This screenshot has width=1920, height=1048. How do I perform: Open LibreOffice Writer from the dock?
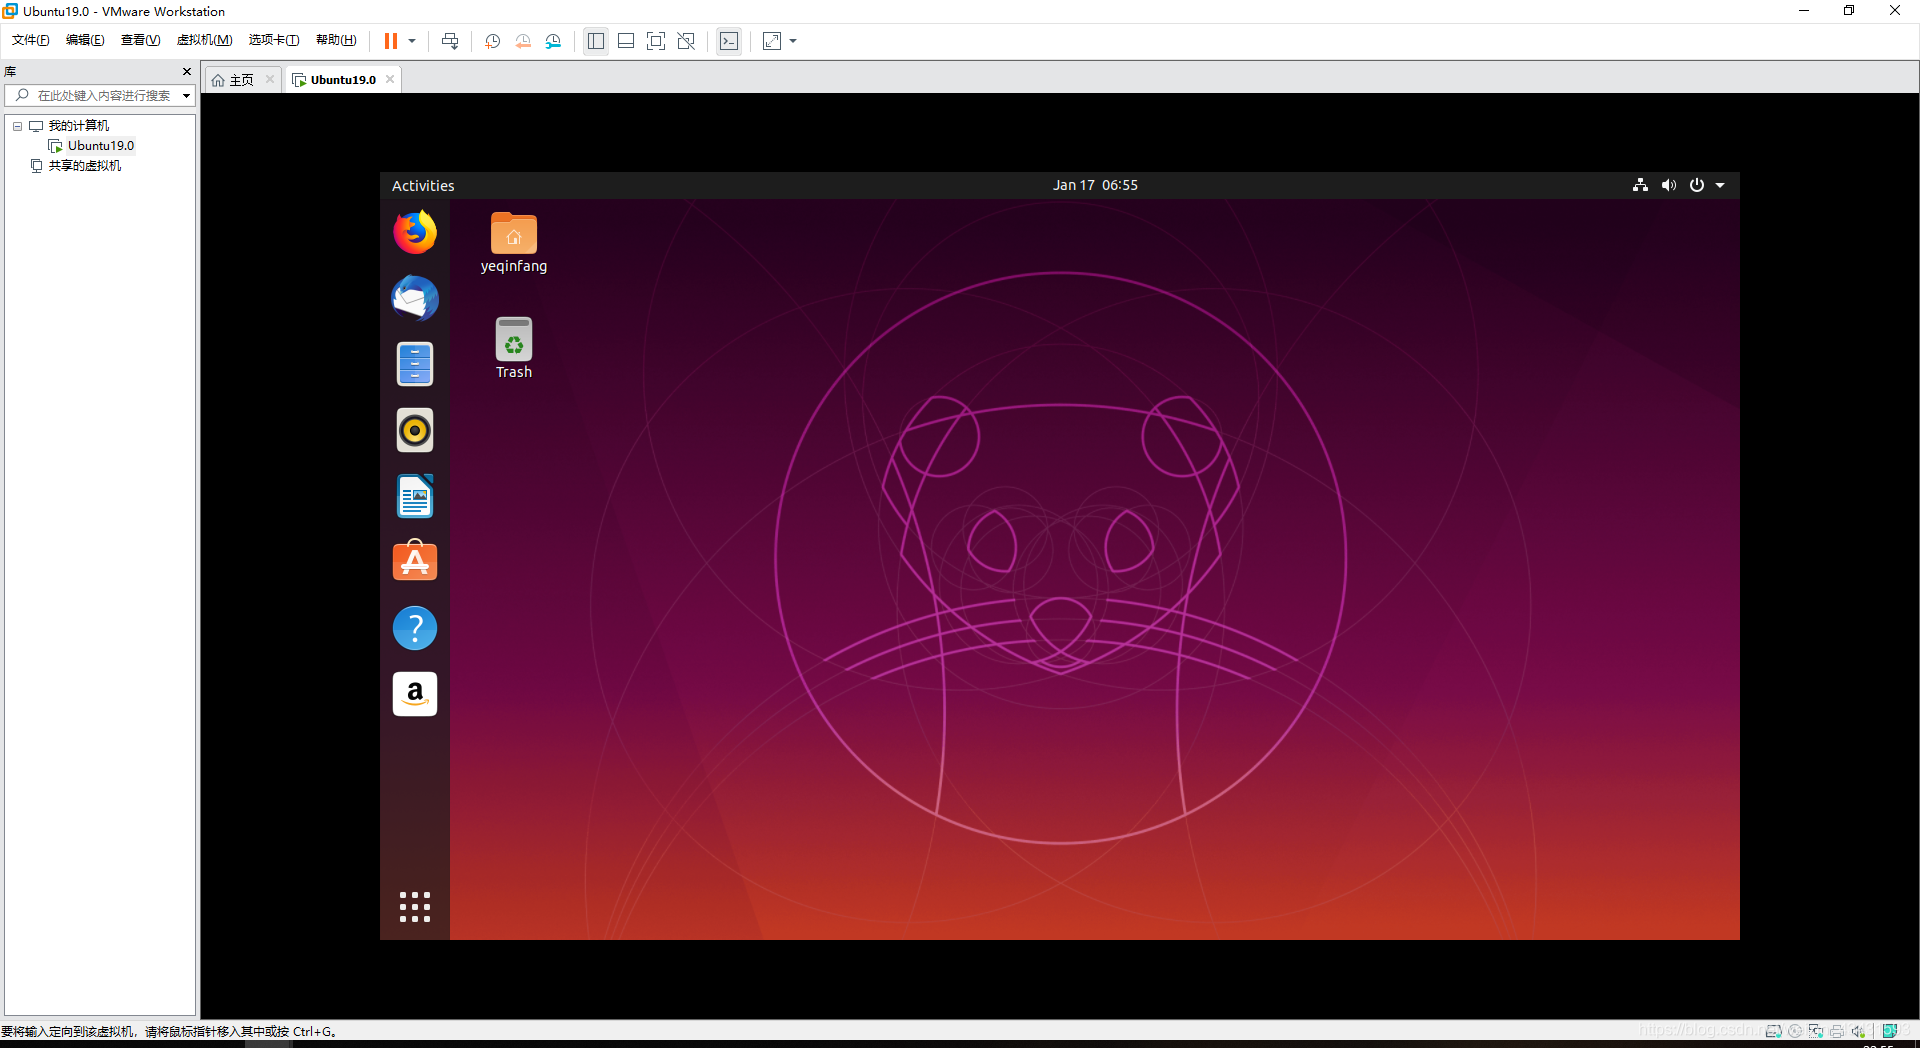click(415, 496)
